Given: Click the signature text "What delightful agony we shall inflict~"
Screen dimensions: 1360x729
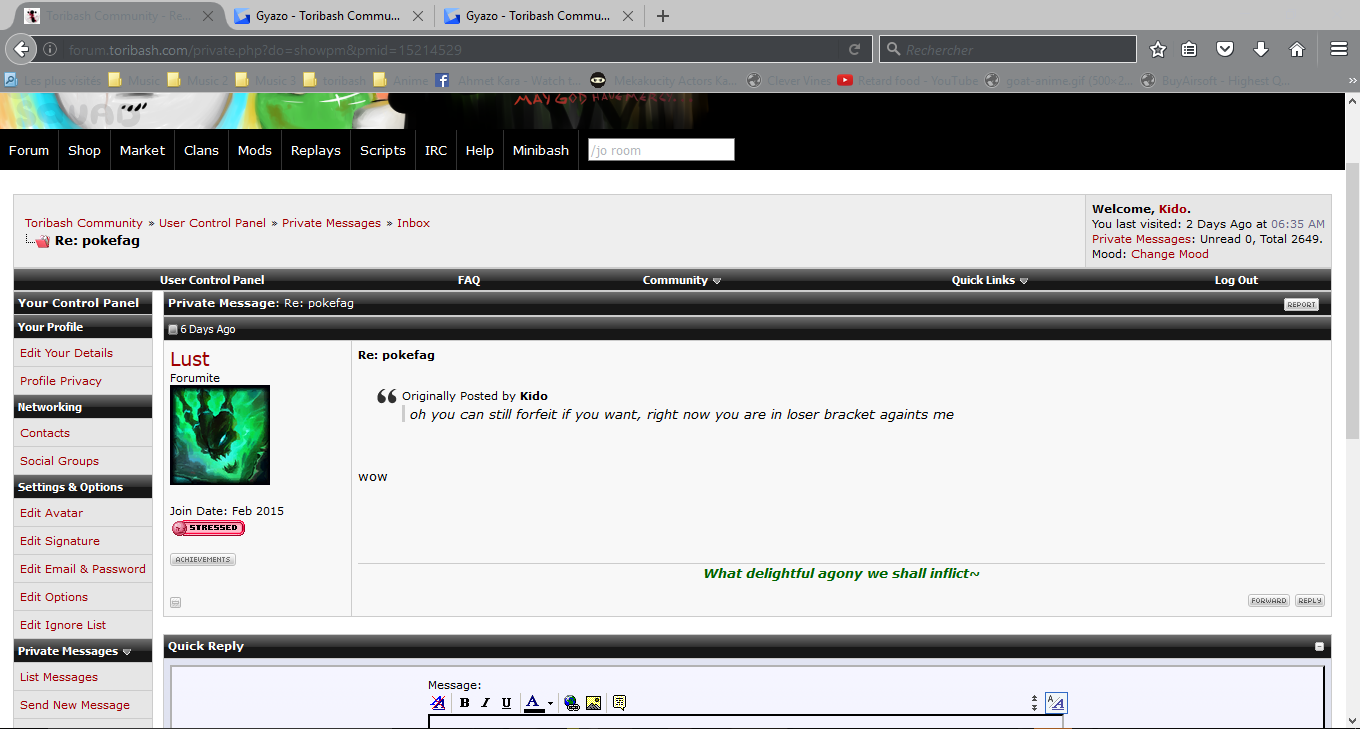Looking at the screenshot, I should [842, 573].
